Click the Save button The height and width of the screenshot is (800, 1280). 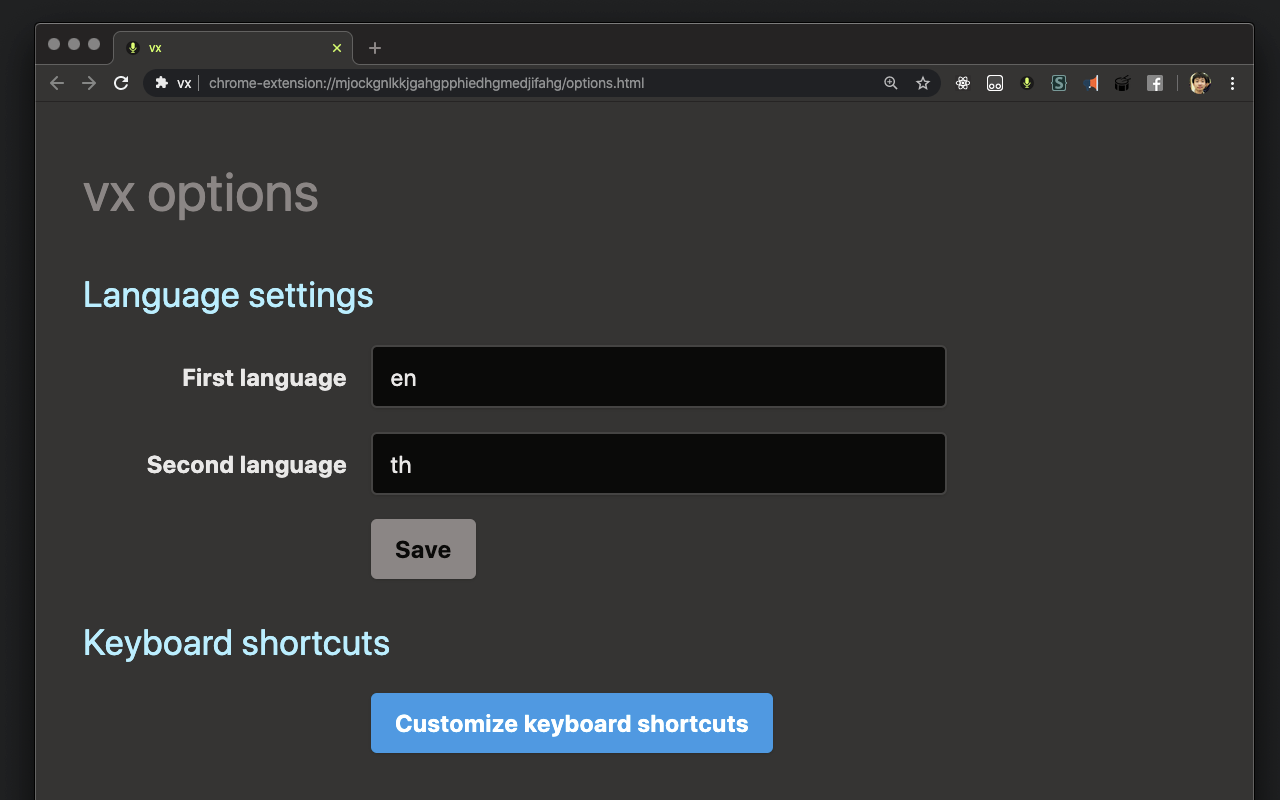click(423, 549)
